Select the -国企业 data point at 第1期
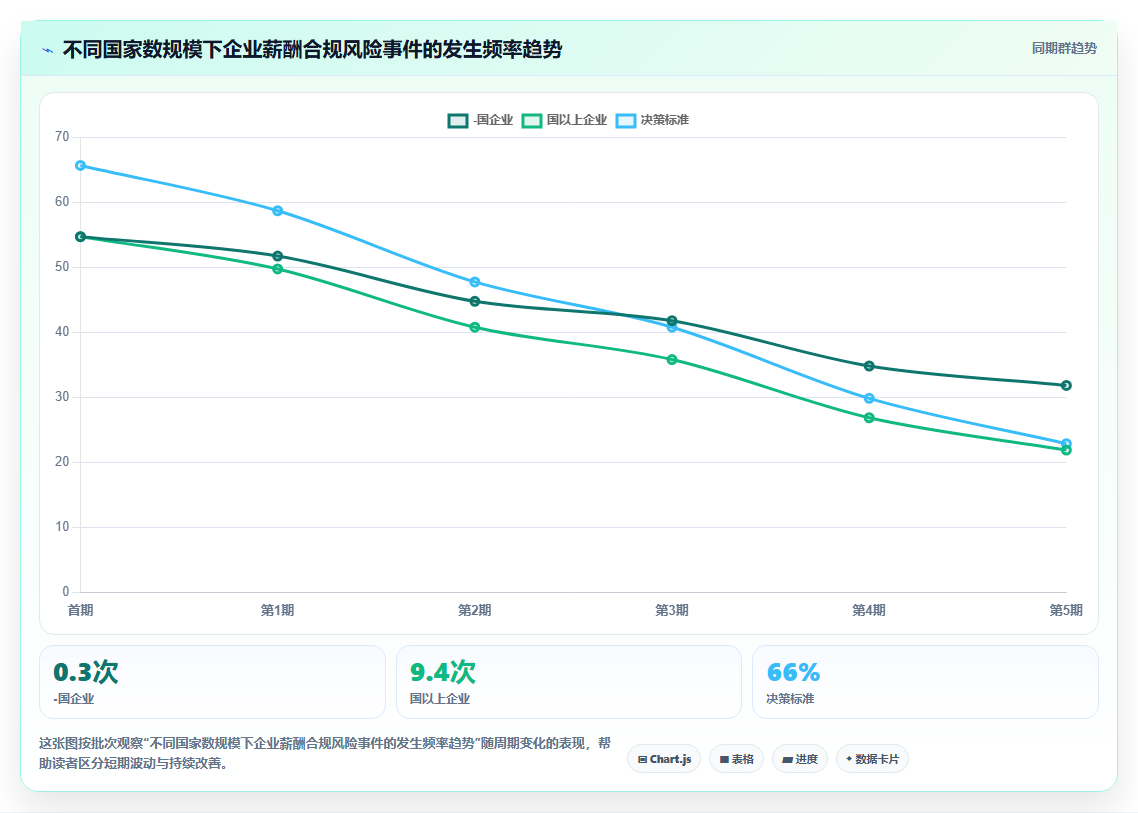 point(277,256)
